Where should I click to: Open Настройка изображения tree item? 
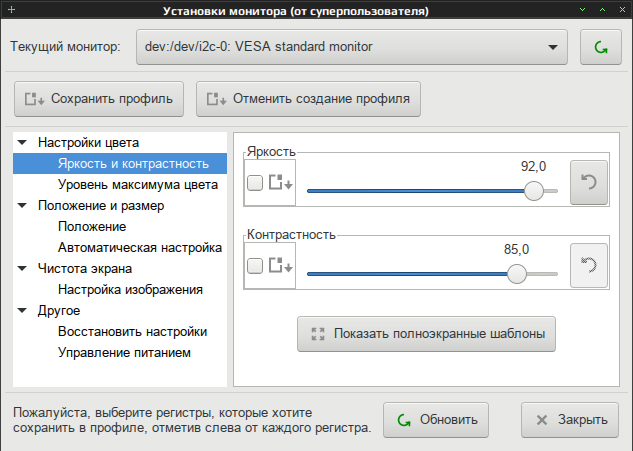point(120,289)
